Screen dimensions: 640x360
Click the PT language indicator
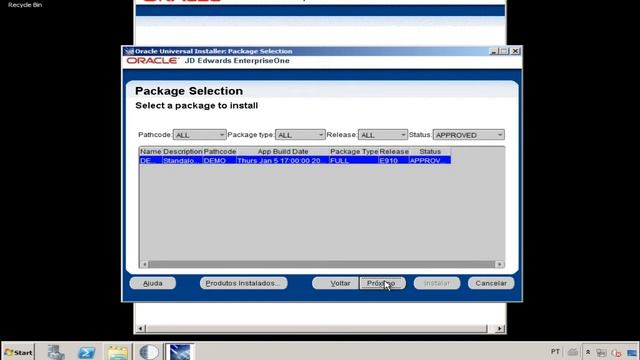(555, 352)
